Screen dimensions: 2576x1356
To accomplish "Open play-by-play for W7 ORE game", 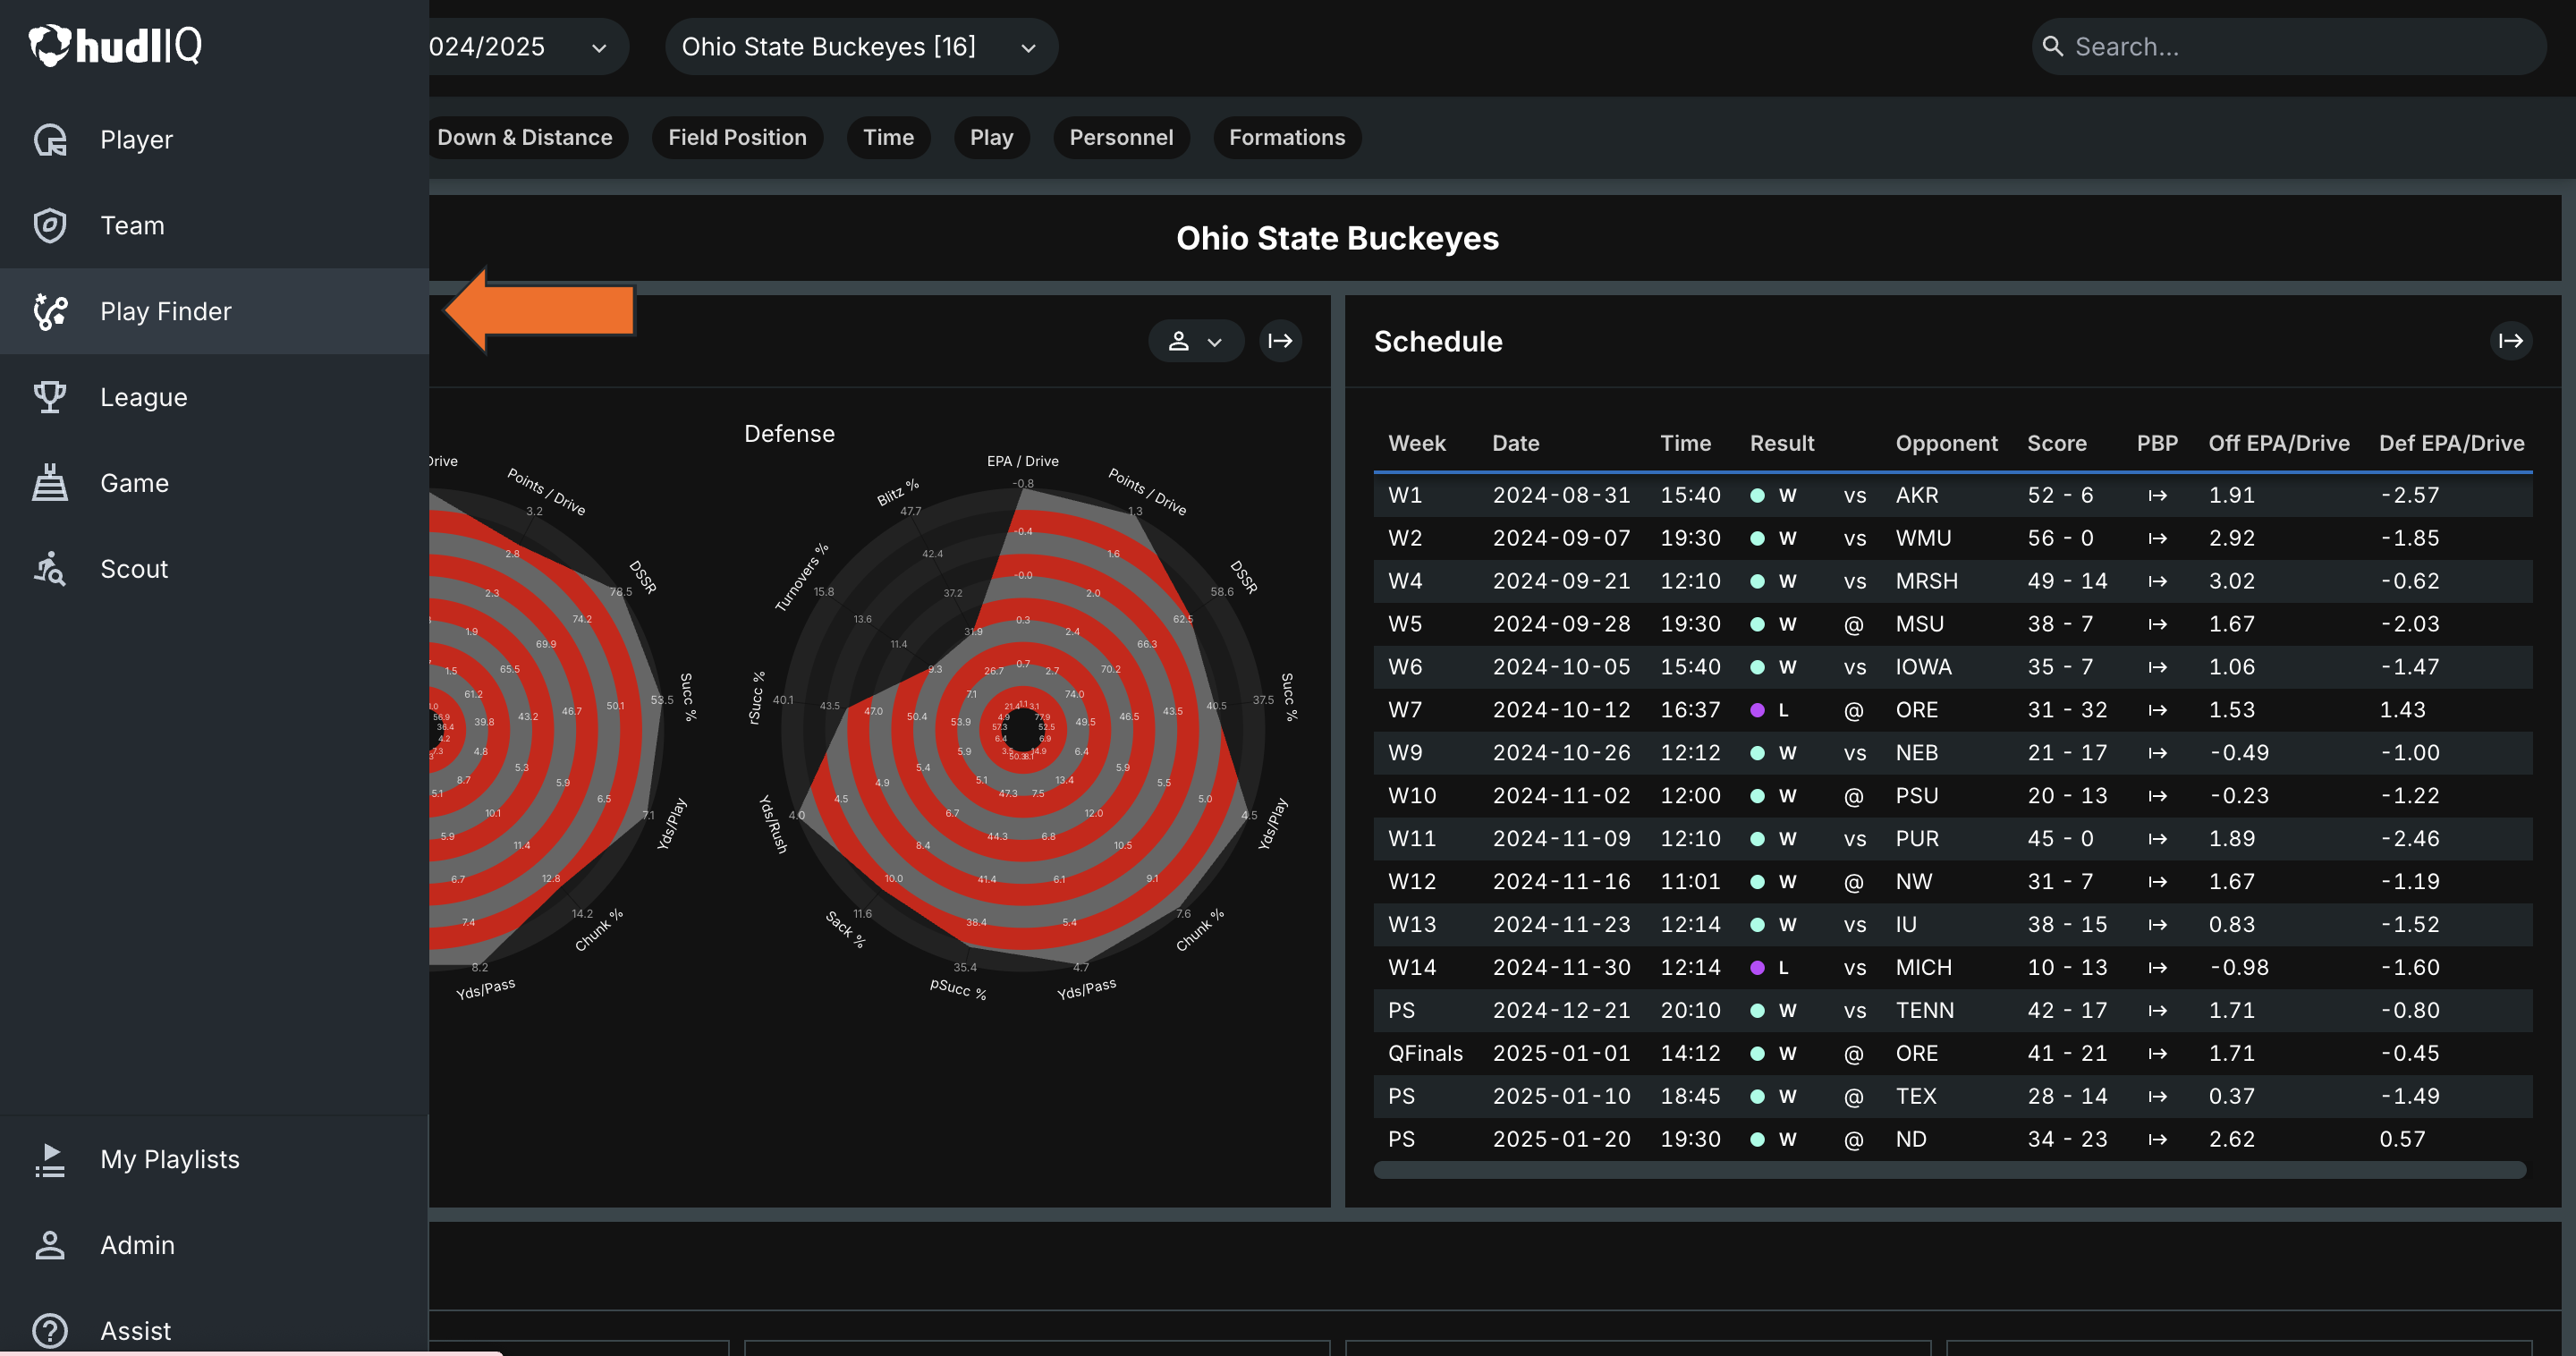I will click(2158, 710).
